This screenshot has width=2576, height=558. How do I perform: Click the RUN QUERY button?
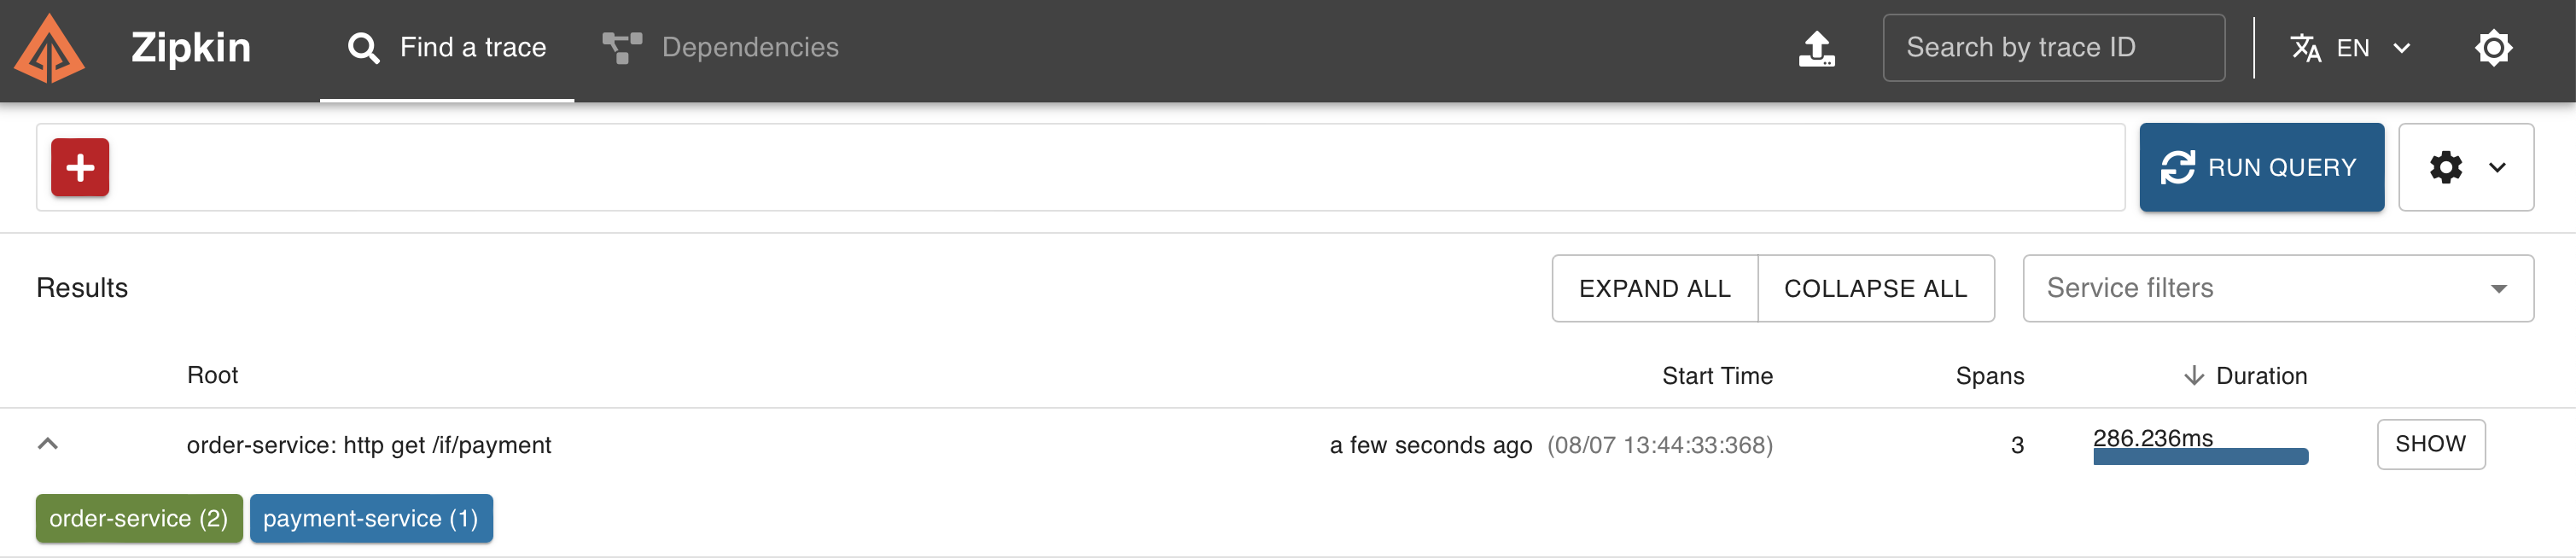(2261, 167)
